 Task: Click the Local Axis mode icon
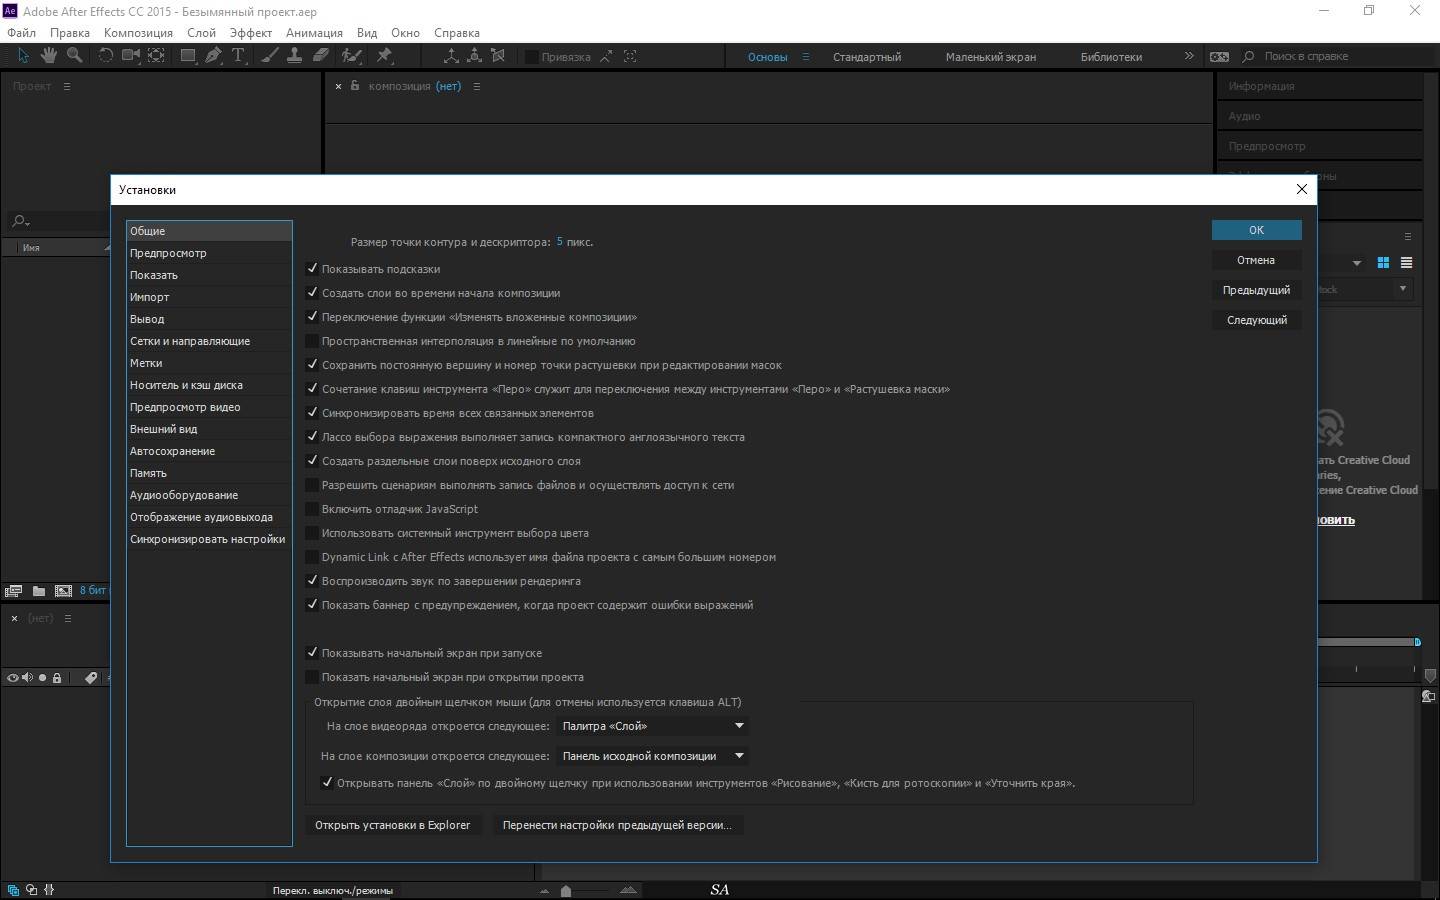coord(451,56)
